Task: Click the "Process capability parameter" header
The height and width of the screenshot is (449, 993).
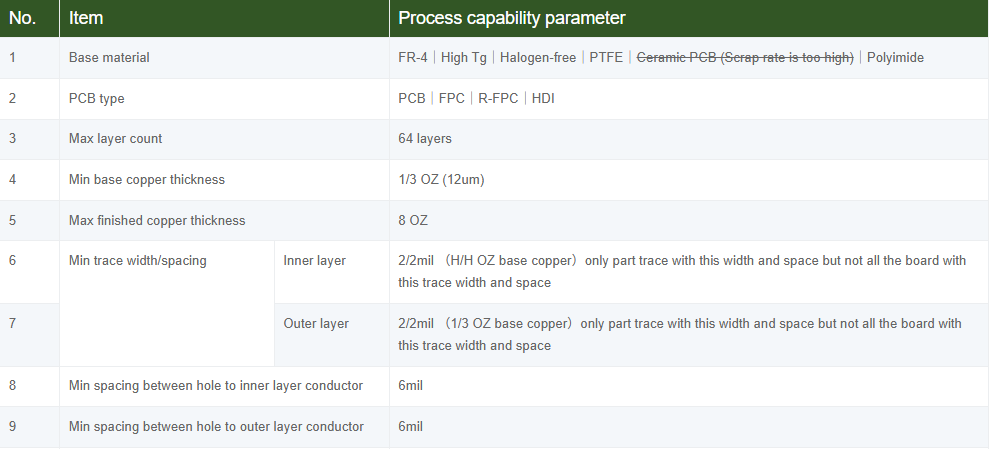Action: 512,18
